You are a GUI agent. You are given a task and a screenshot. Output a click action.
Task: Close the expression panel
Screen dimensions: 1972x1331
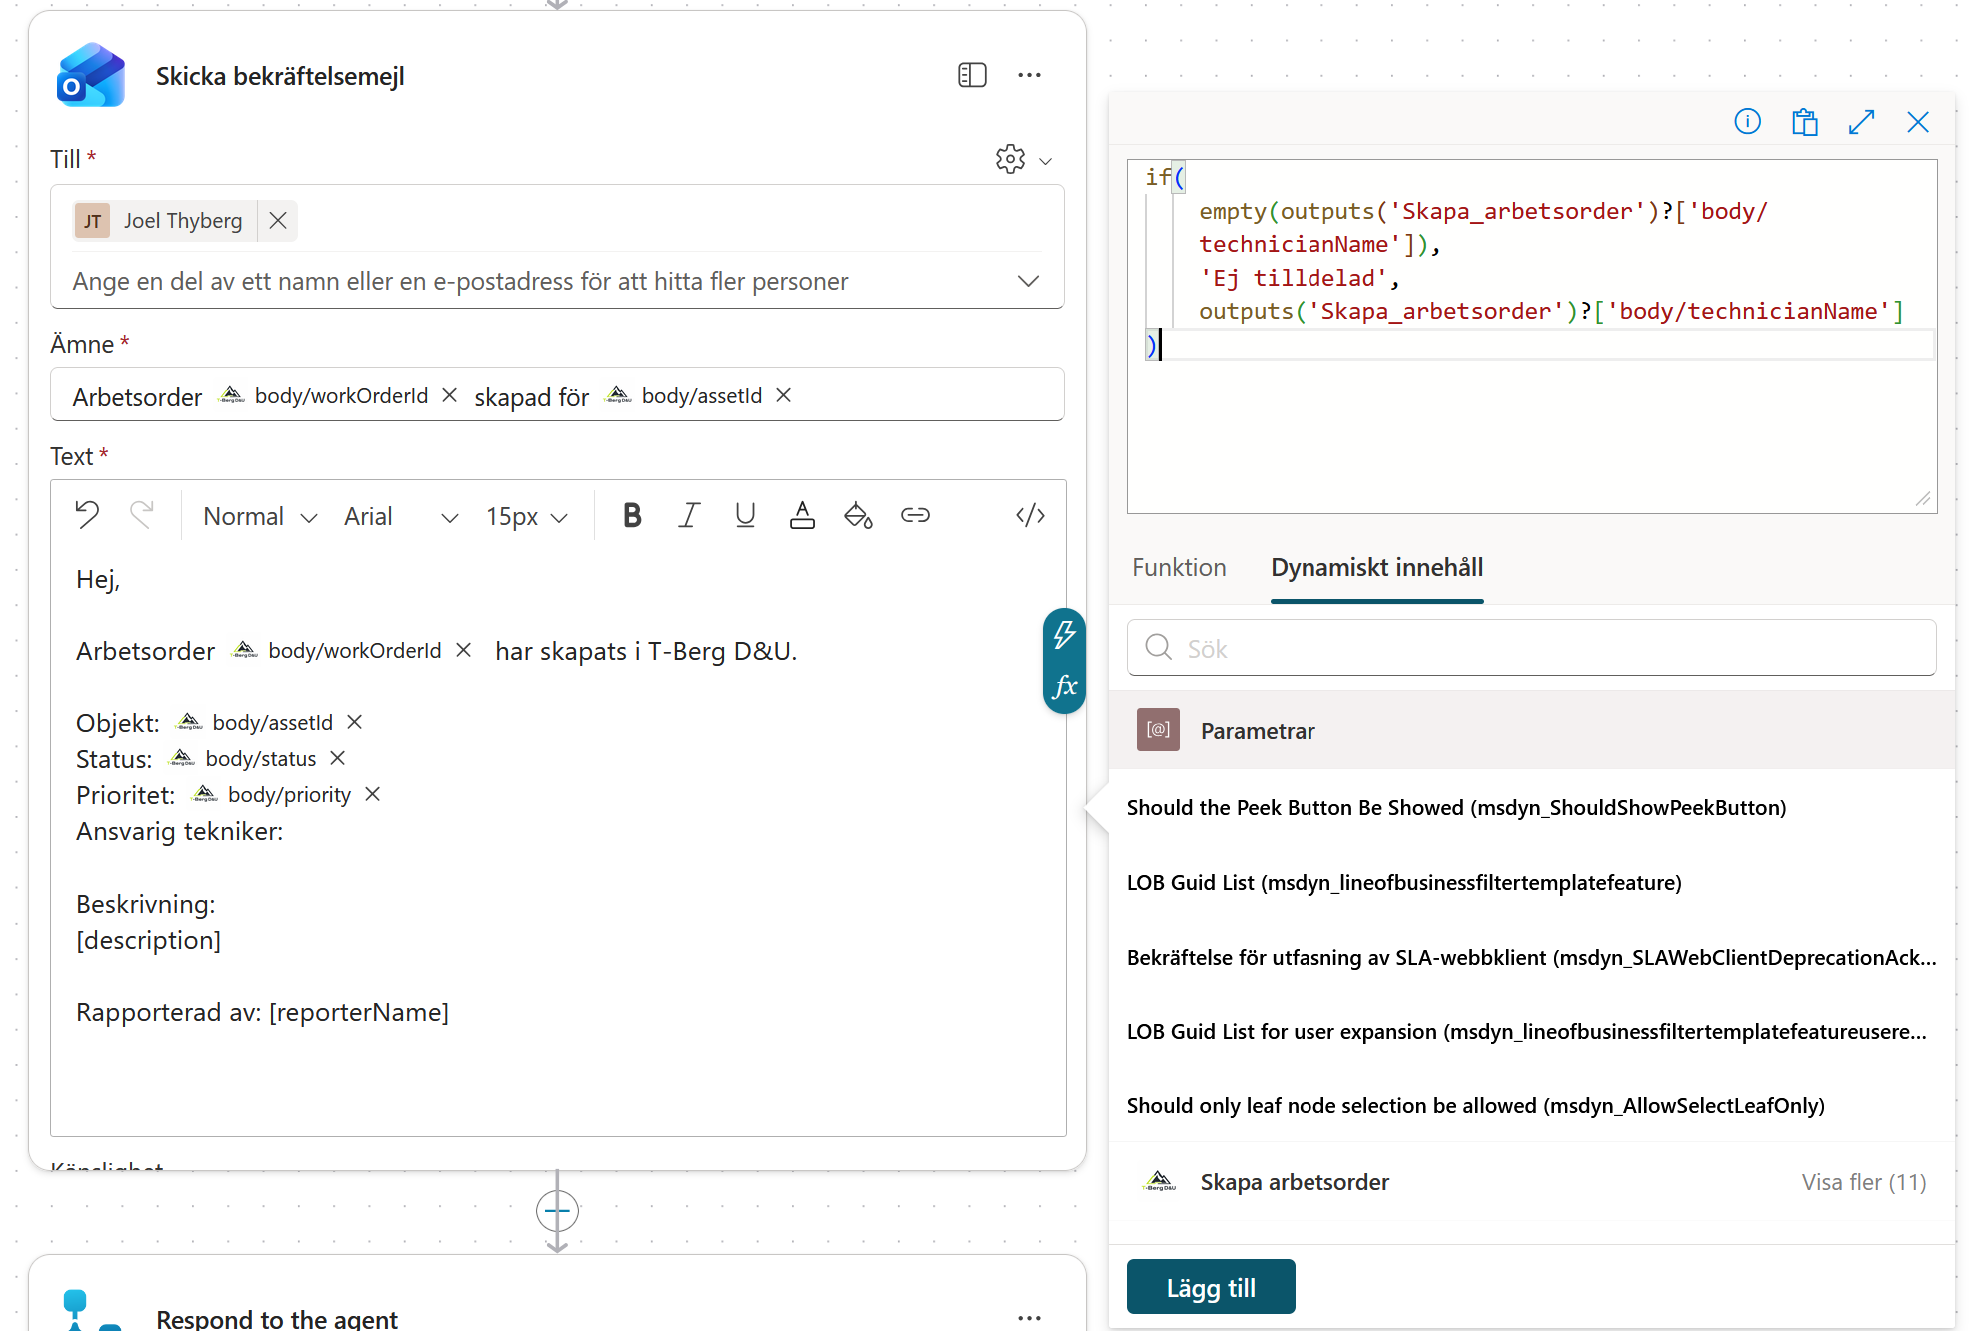pyautogui.click(x=1918, y=122)
